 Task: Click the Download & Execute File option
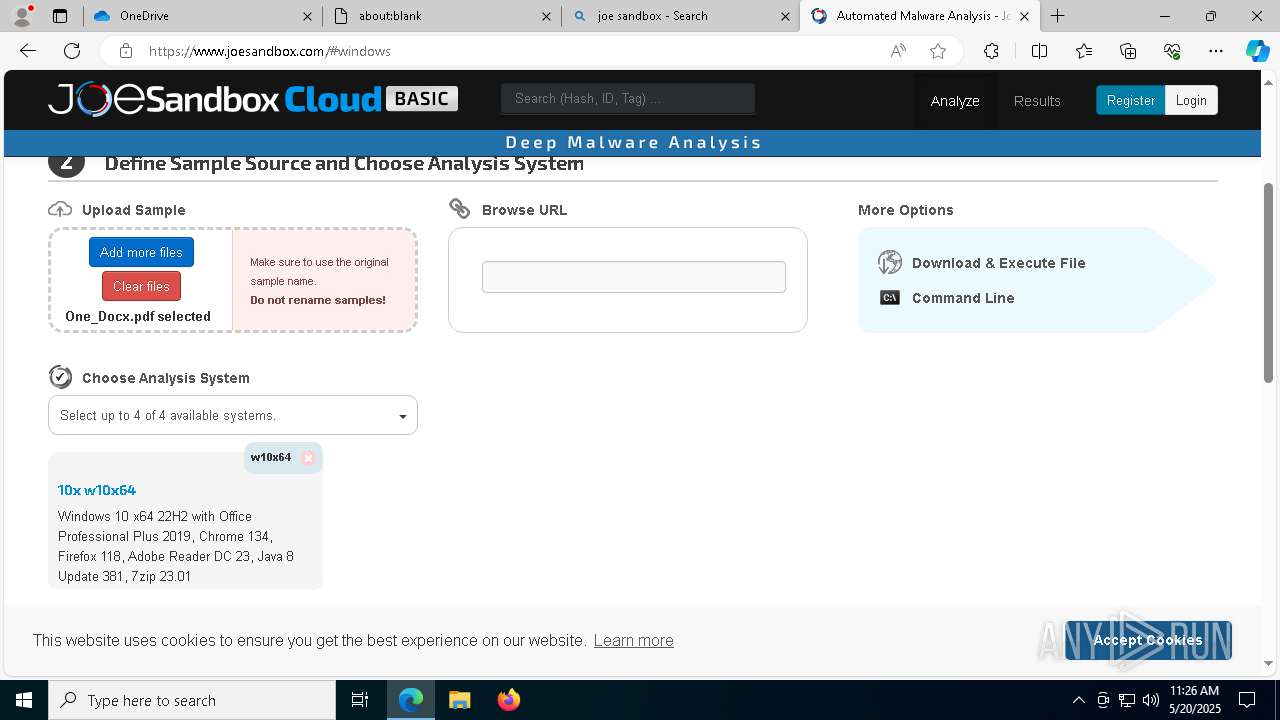[x=998, y=263]
